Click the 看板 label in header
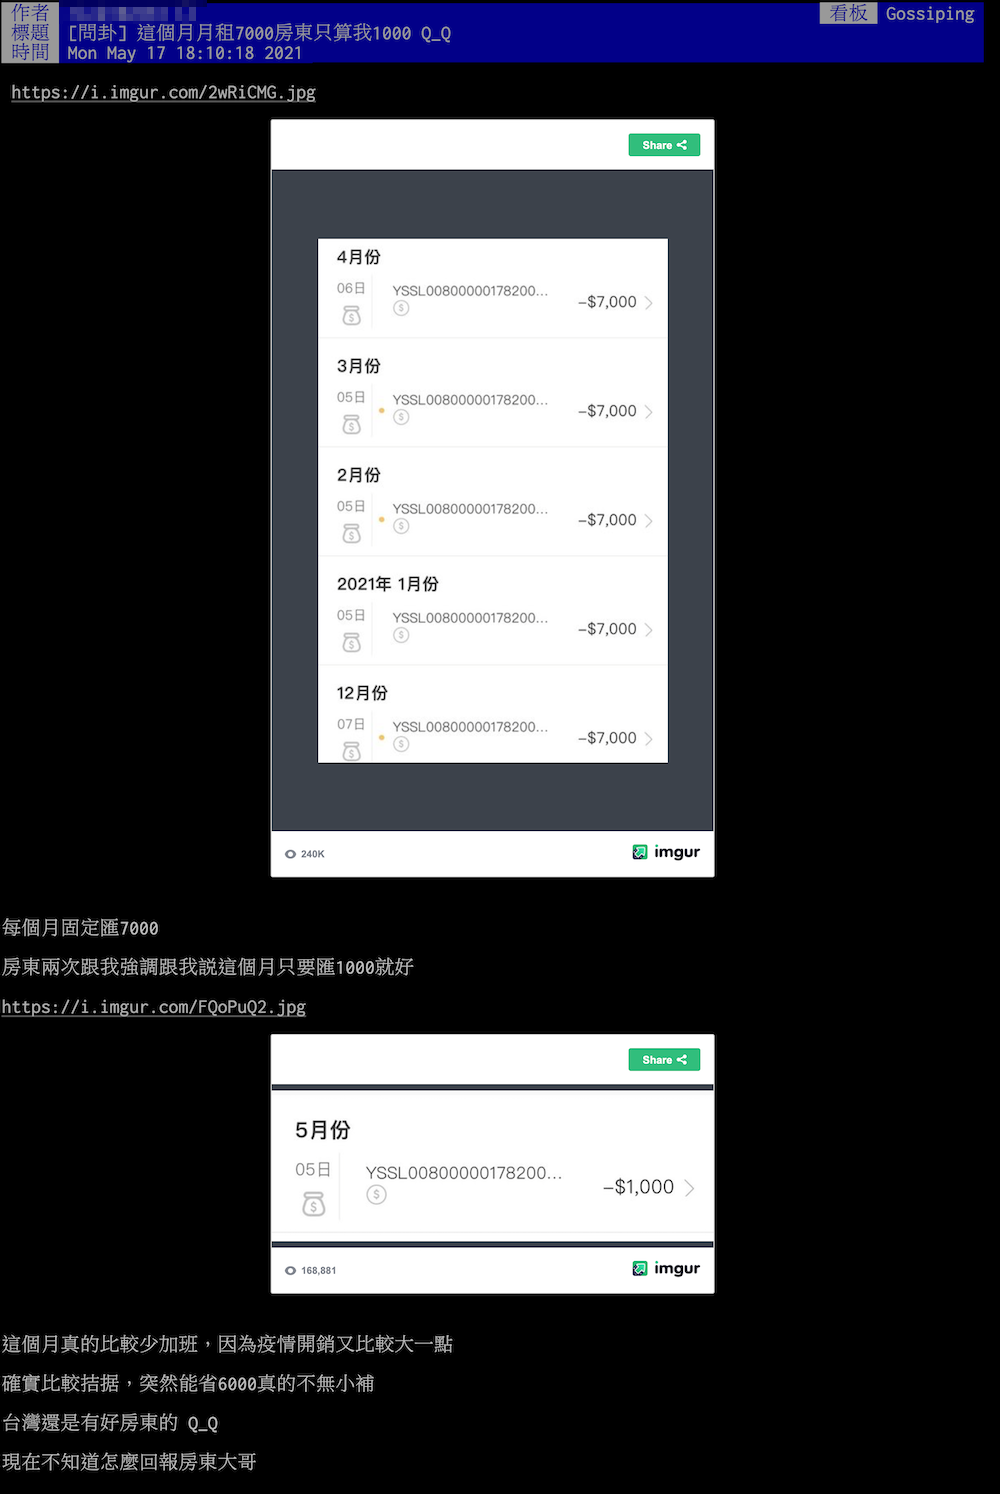 [x=848, y=13]
